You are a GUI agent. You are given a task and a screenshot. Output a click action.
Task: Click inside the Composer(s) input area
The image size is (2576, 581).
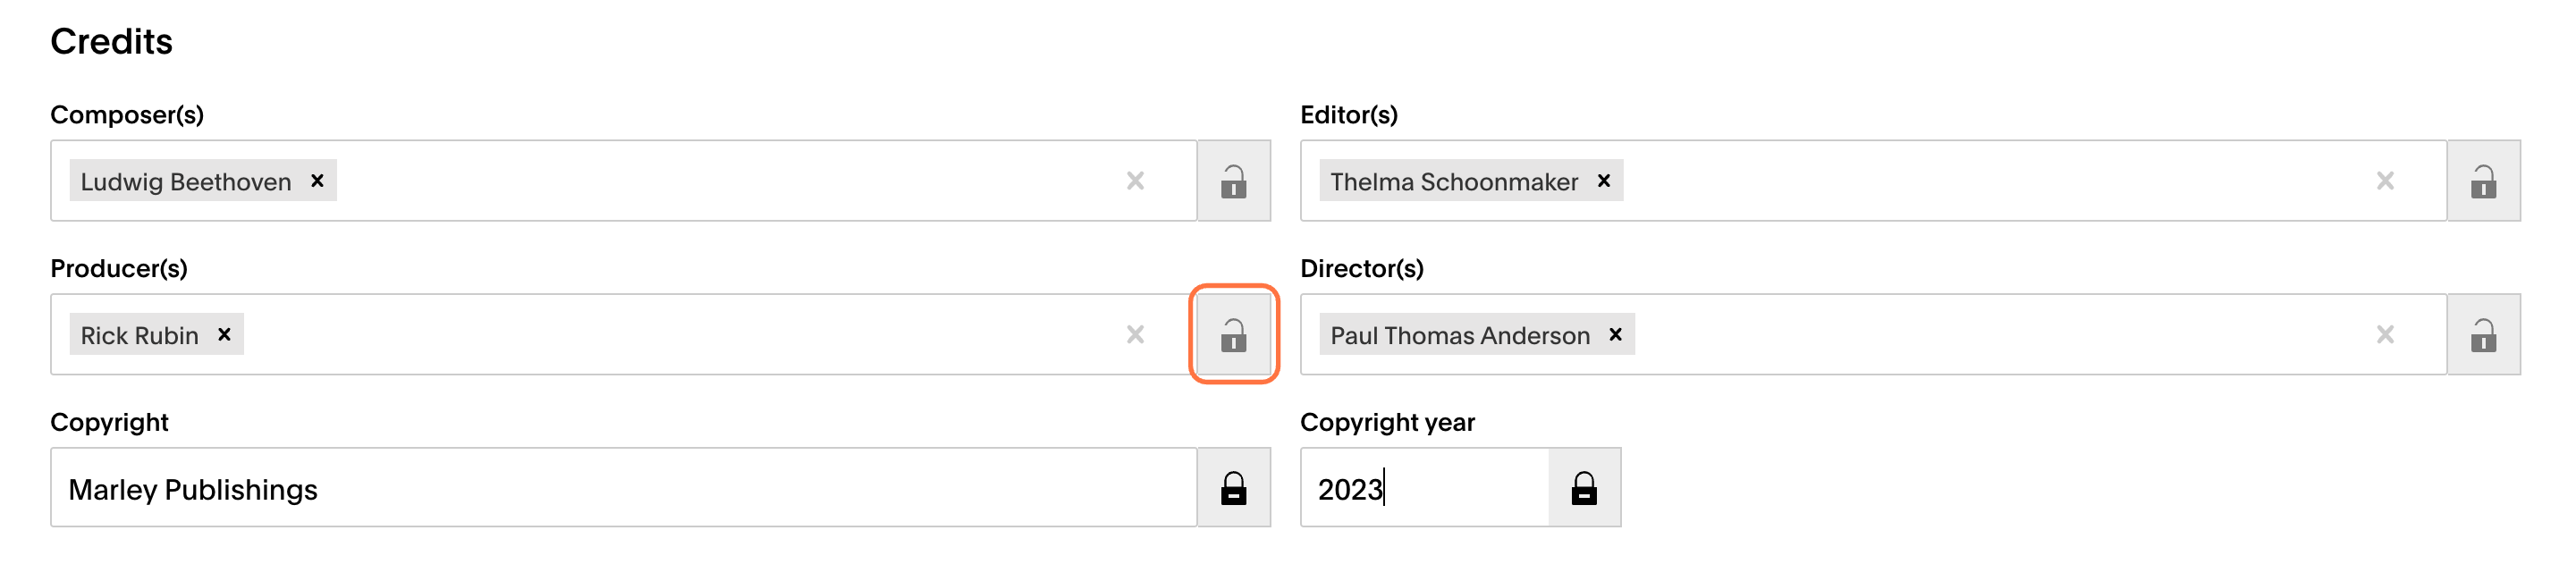click(720, 181)
